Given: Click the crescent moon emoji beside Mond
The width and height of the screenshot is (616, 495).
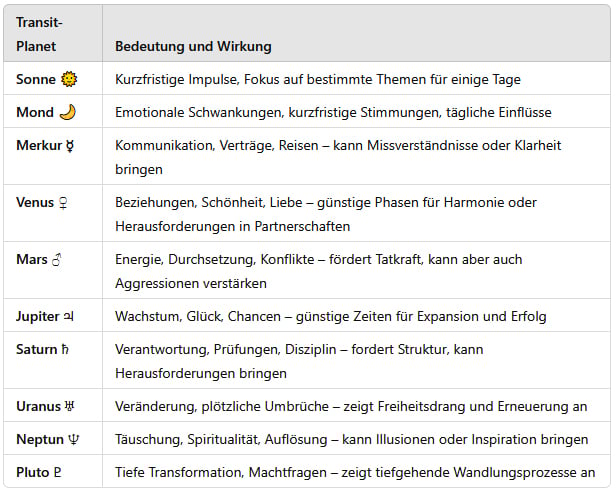Looking at the screenshot, I should tap(68, 112).
